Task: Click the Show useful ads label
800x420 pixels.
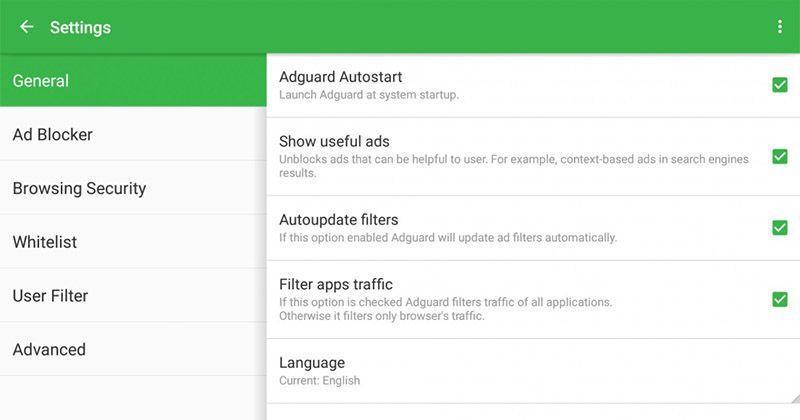Action: click(334, 141)
